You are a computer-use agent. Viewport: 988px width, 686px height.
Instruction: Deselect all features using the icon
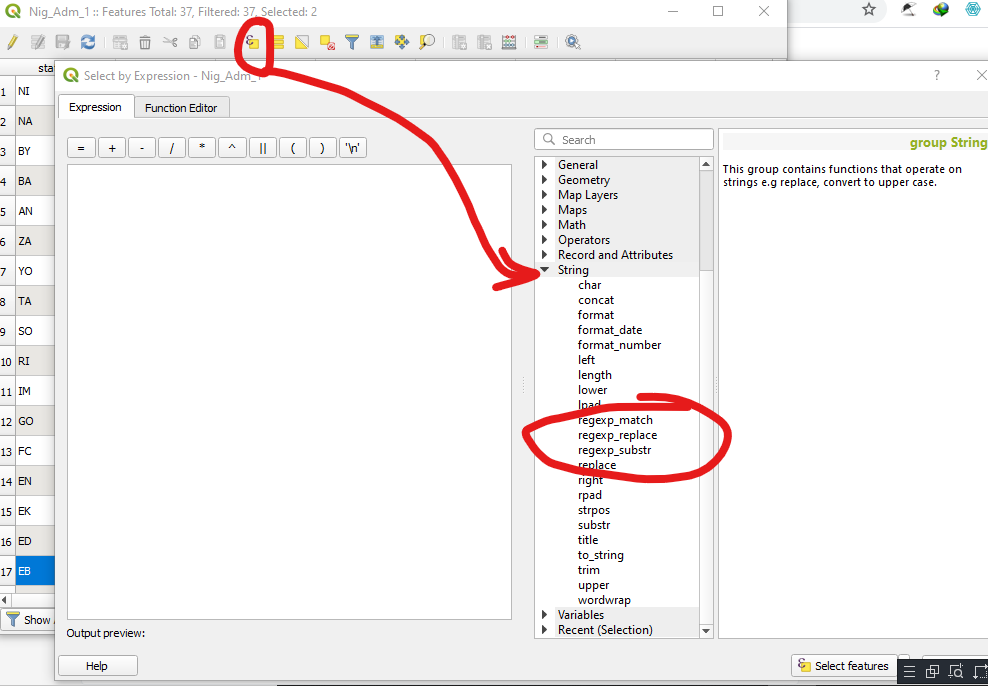point(328,42)
